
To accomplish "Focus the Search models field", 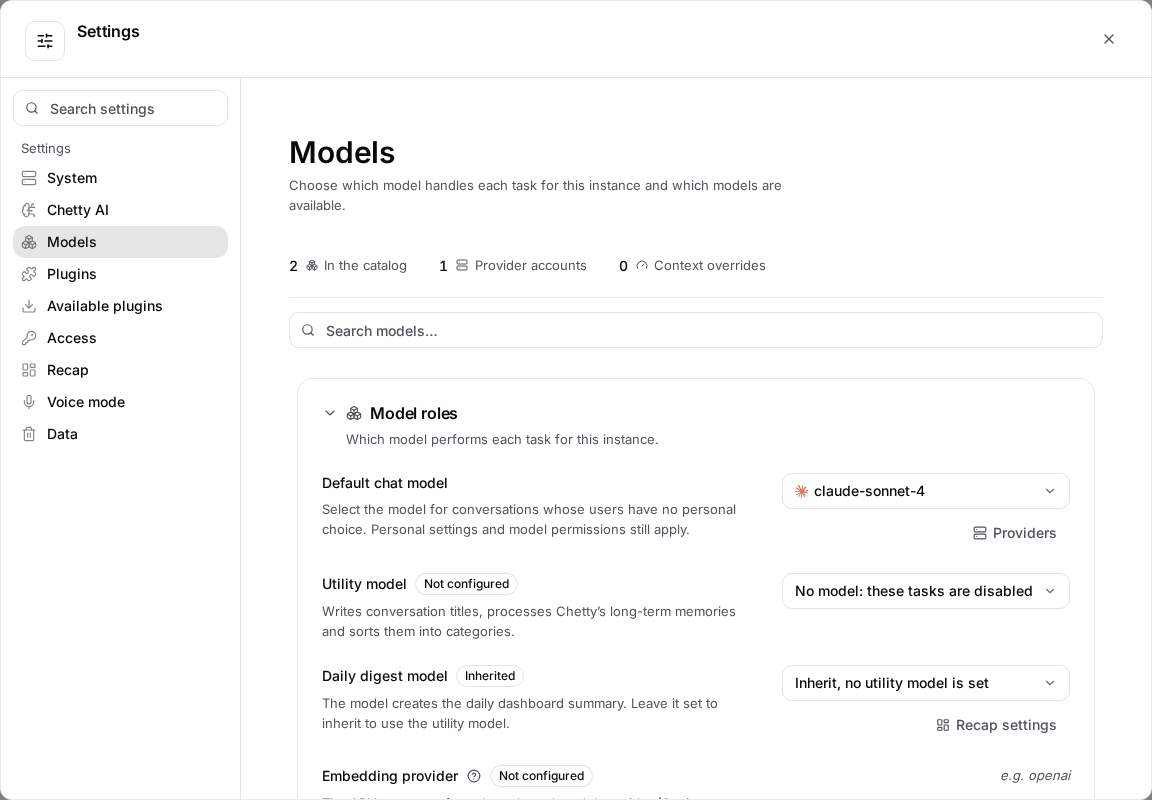I will [x=695, y=331].
